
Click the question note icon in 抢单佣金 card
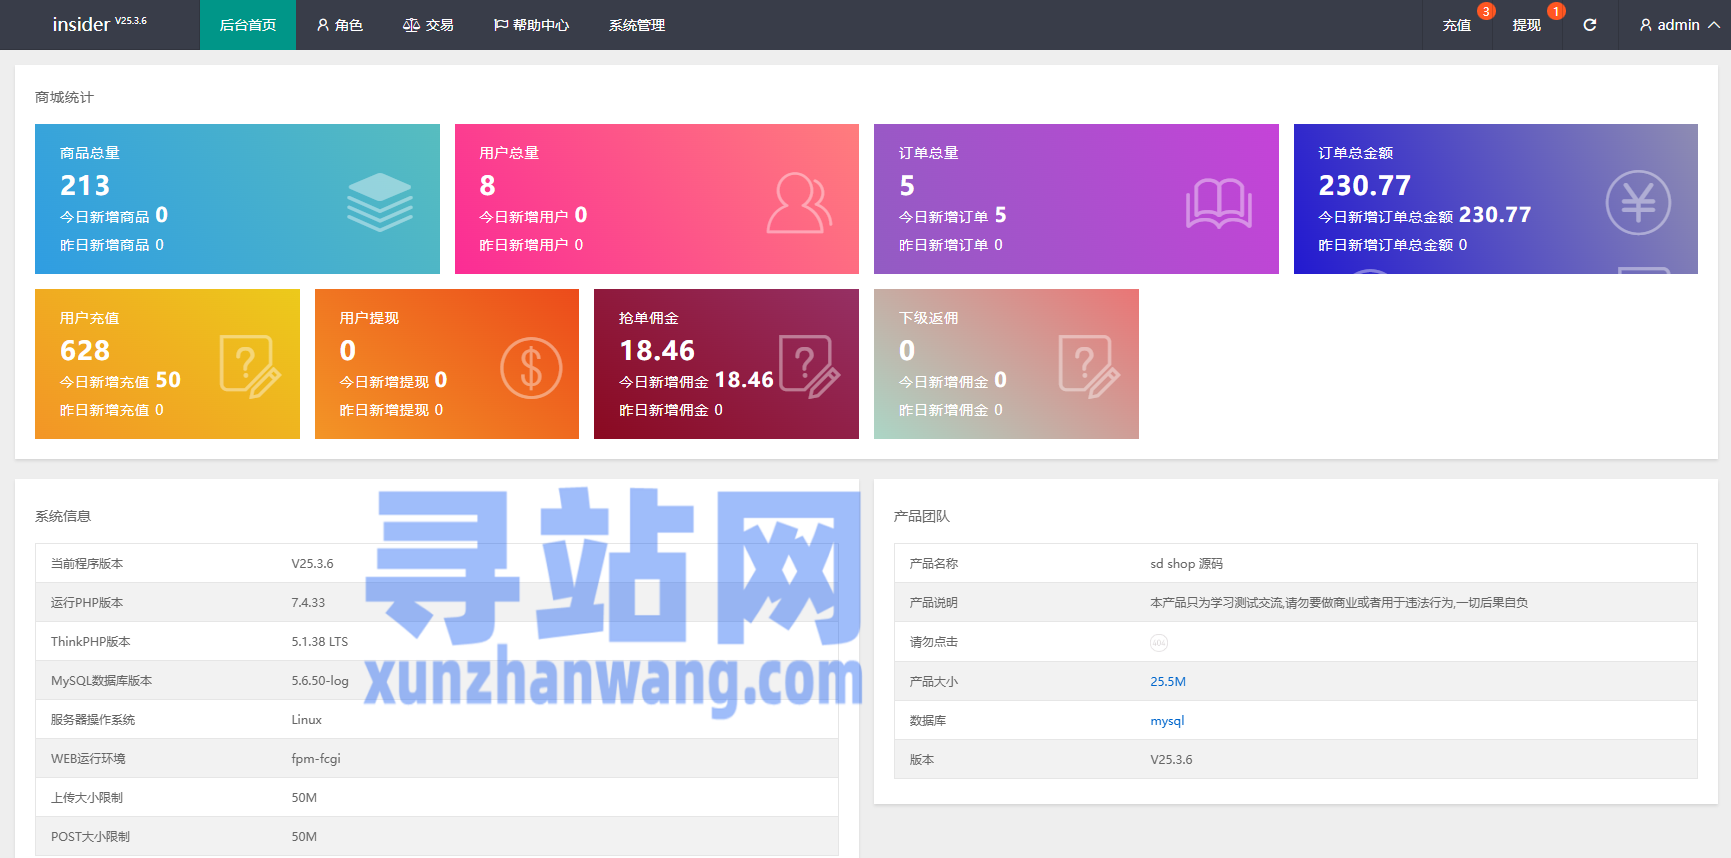(808, 367)
